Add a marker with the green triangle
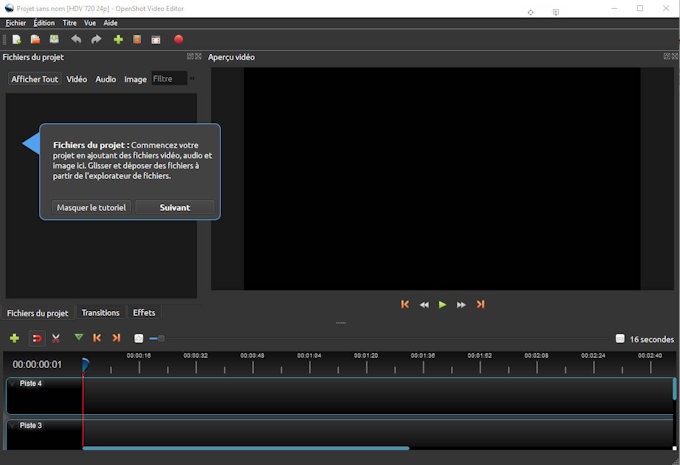Viewport: 680px width, 465px height. click(x=78, y=337)
